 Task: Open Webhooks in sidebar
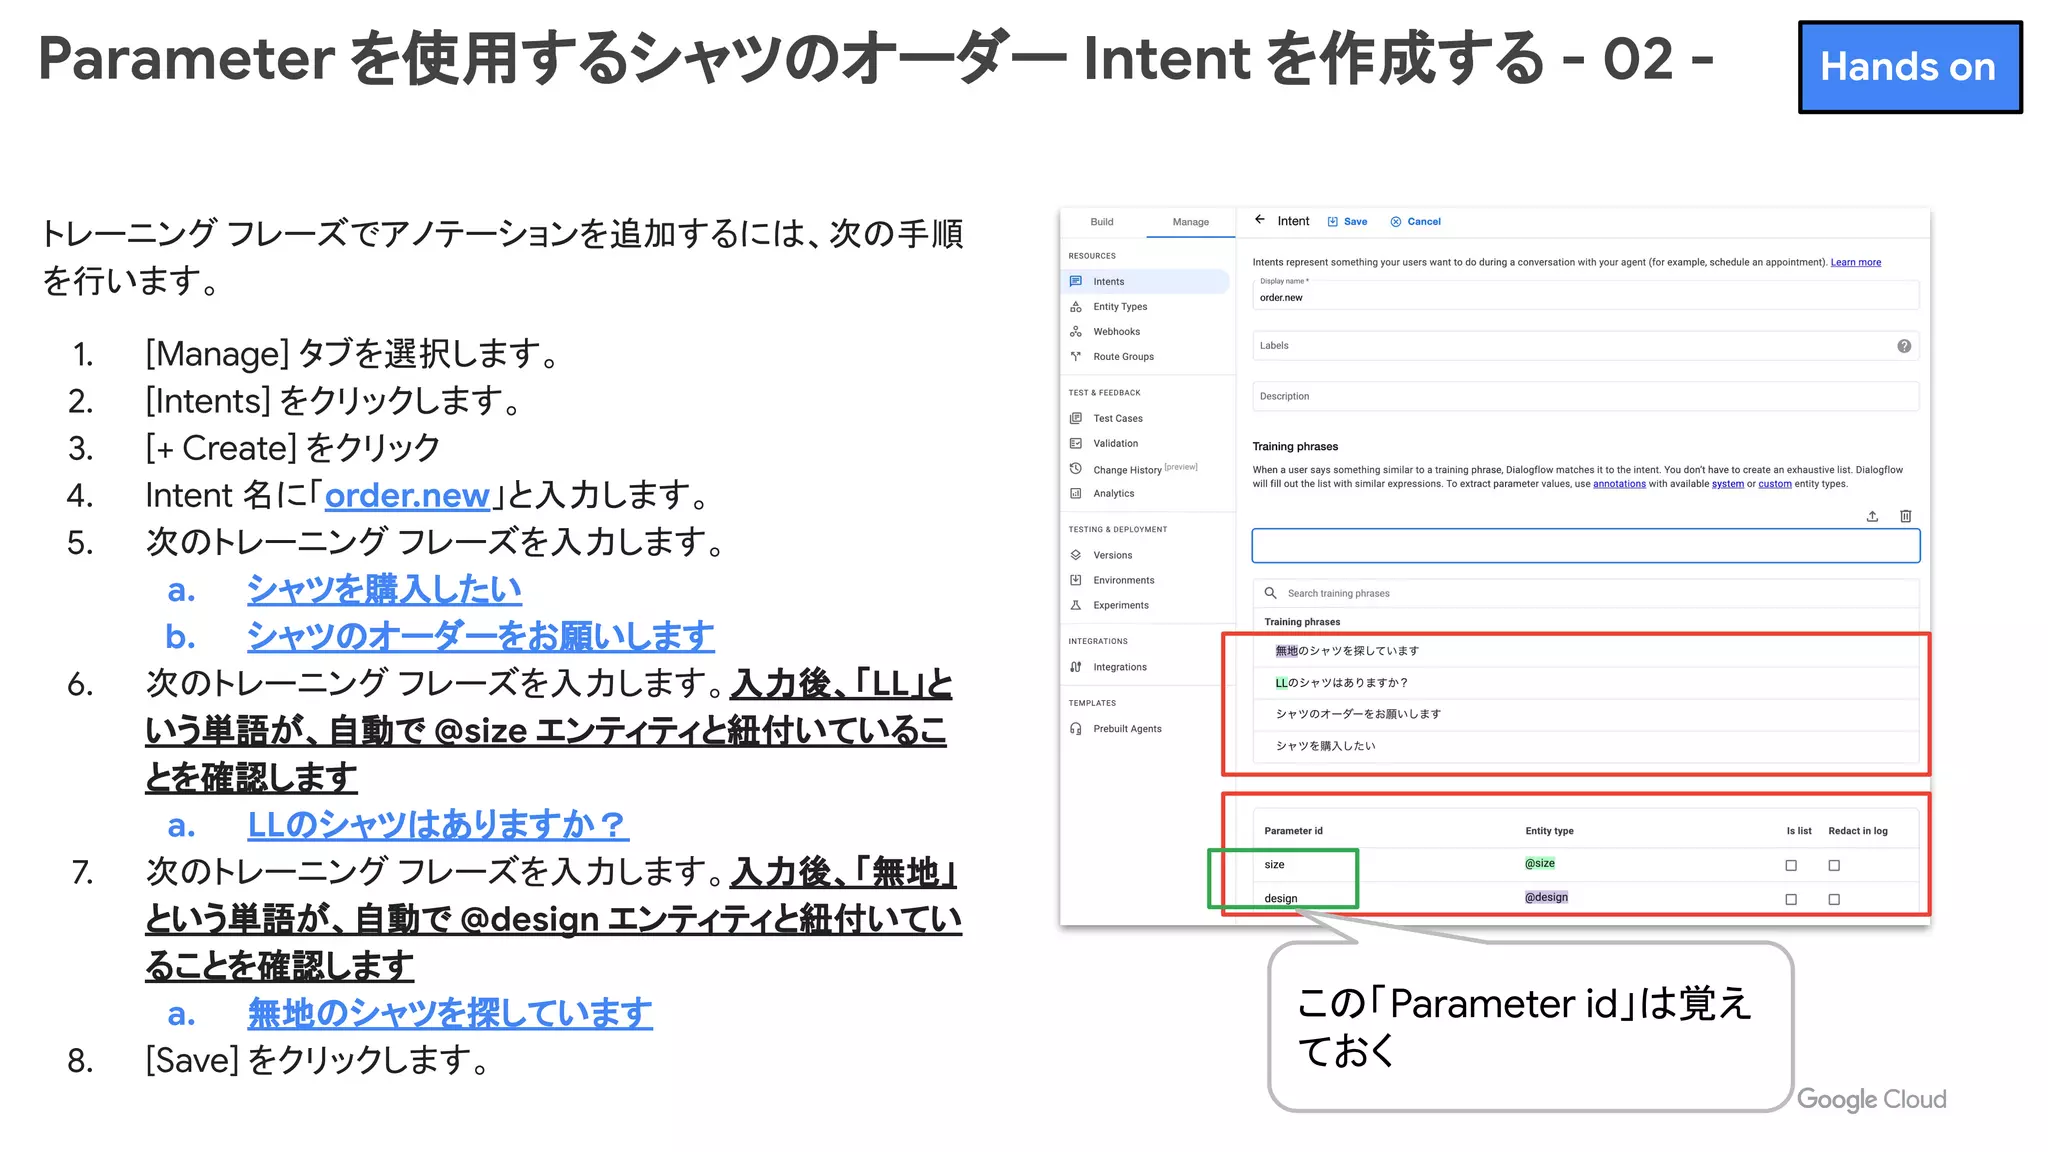click(1116, 332)
